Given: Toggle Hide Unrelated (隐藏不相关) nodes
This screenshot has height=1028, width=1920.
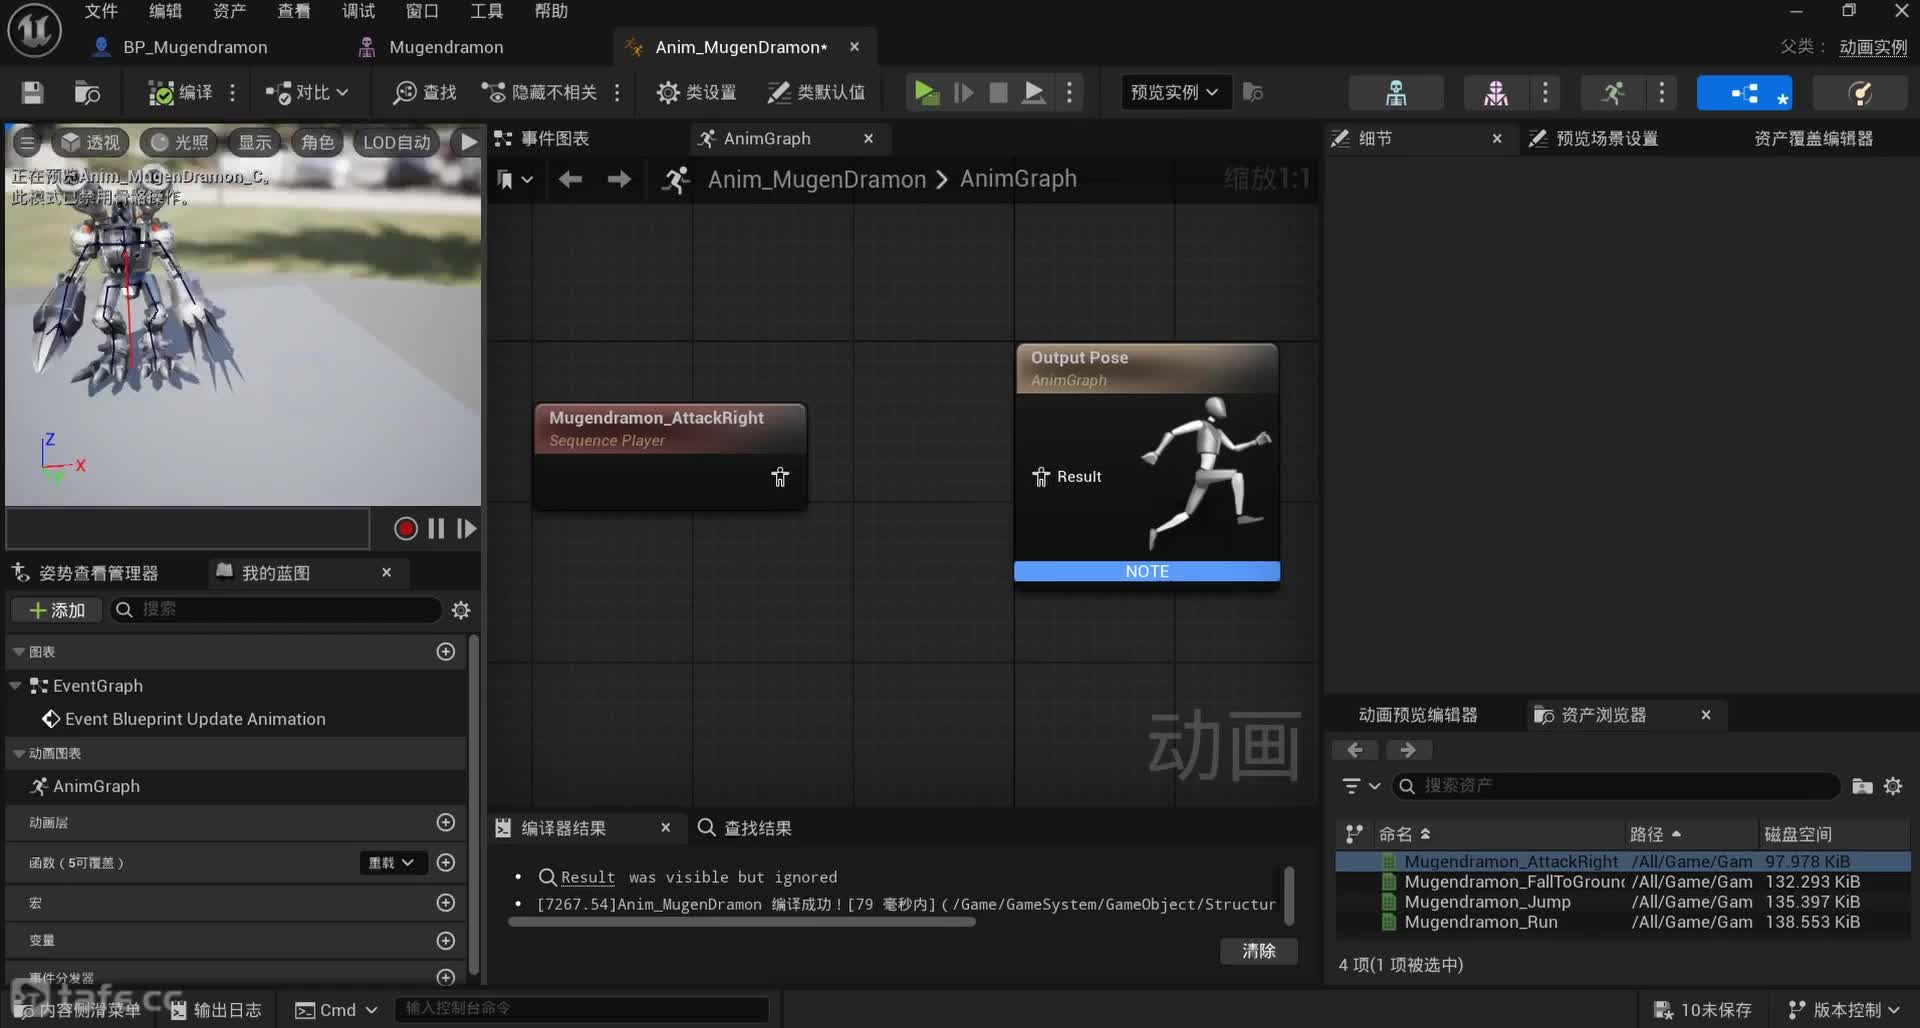Looking at the screenshot, I should [540, 93].
